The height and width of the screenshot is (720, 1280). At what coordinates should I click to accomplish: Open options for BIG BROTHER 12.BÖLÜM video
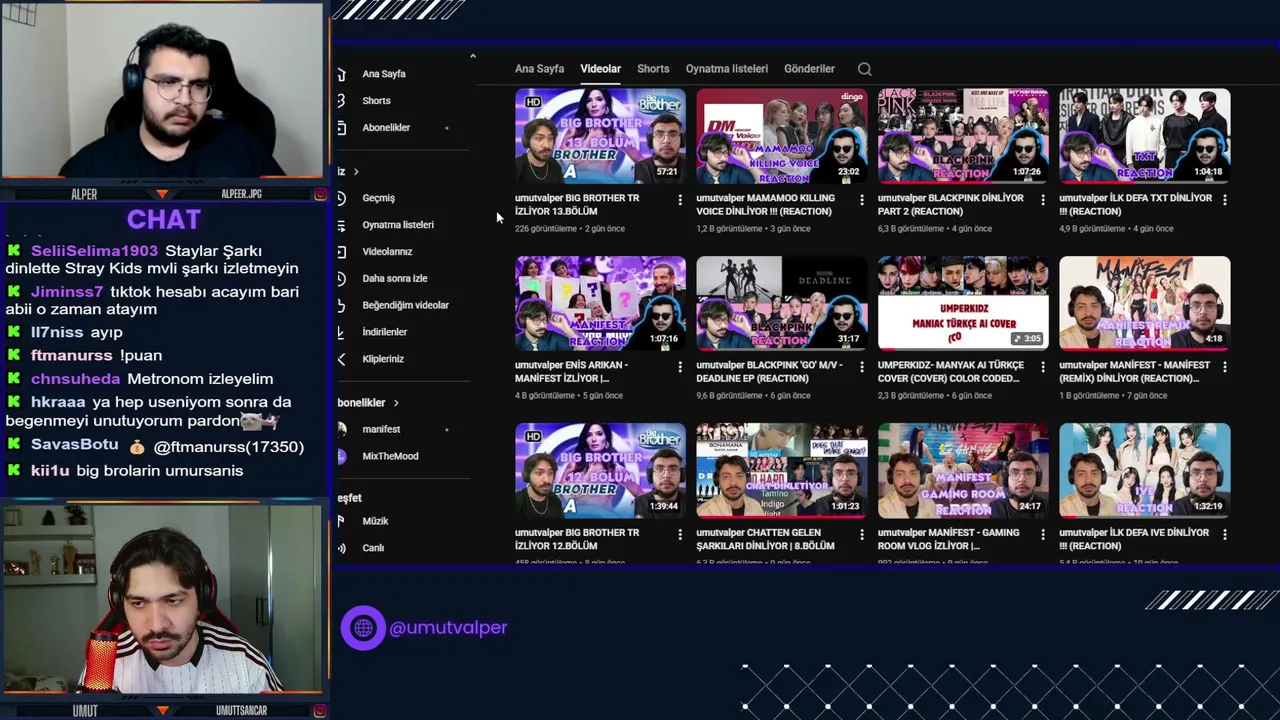click(x=680, y=535)
